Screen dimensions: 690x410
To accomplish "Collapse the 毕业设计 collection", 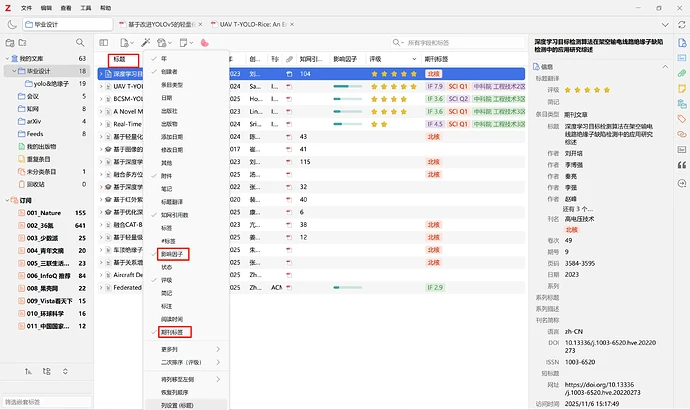I will (14, 71).
